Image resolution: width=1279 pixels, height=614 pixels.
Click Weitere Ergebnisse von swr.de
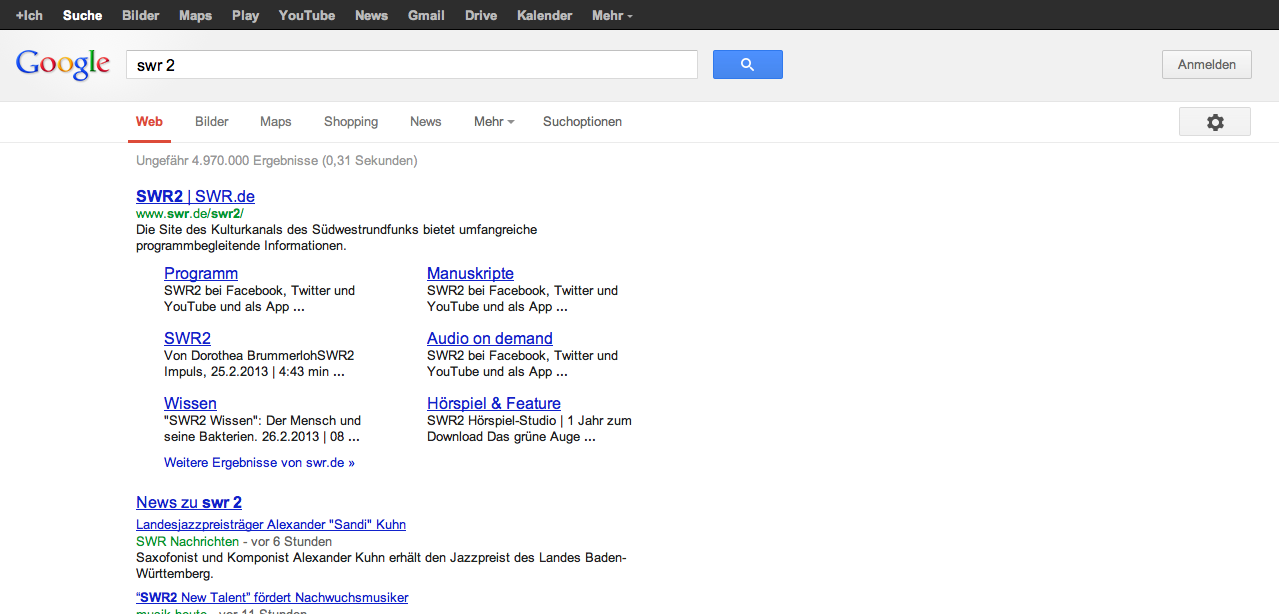tap(259, 463)
